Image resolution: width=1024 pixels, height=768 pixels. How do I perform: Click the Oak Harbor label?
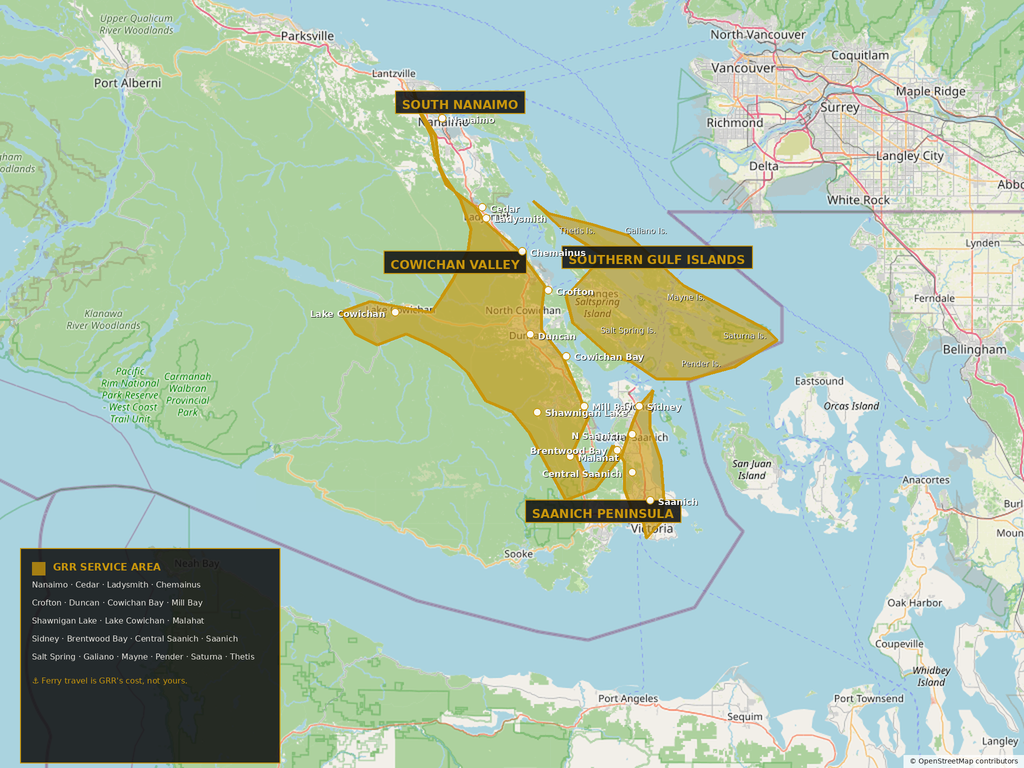tap(914, 603)
